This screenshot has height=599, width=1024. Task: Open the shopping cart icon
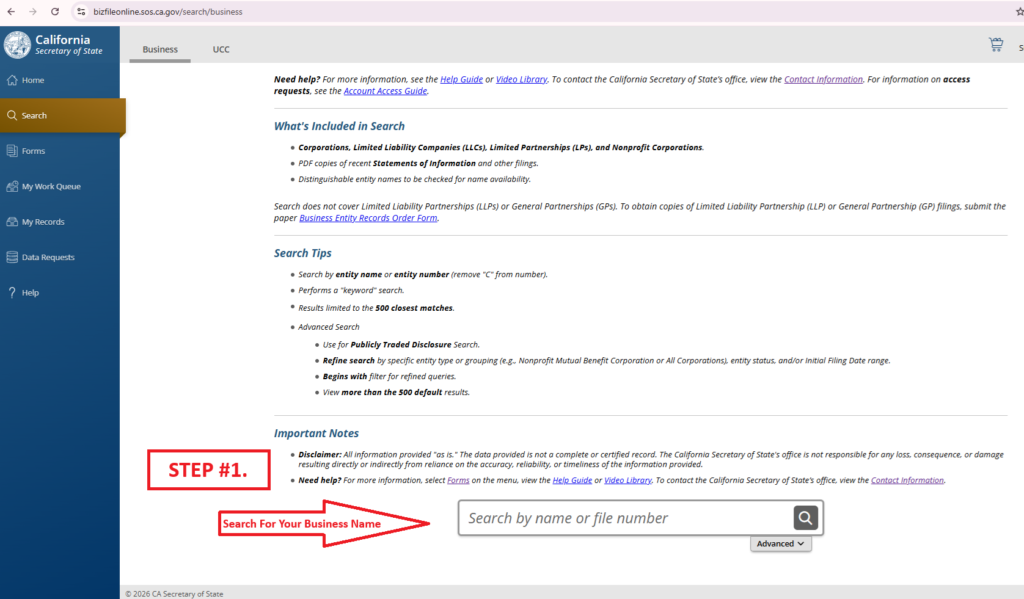tap(996, 44)
